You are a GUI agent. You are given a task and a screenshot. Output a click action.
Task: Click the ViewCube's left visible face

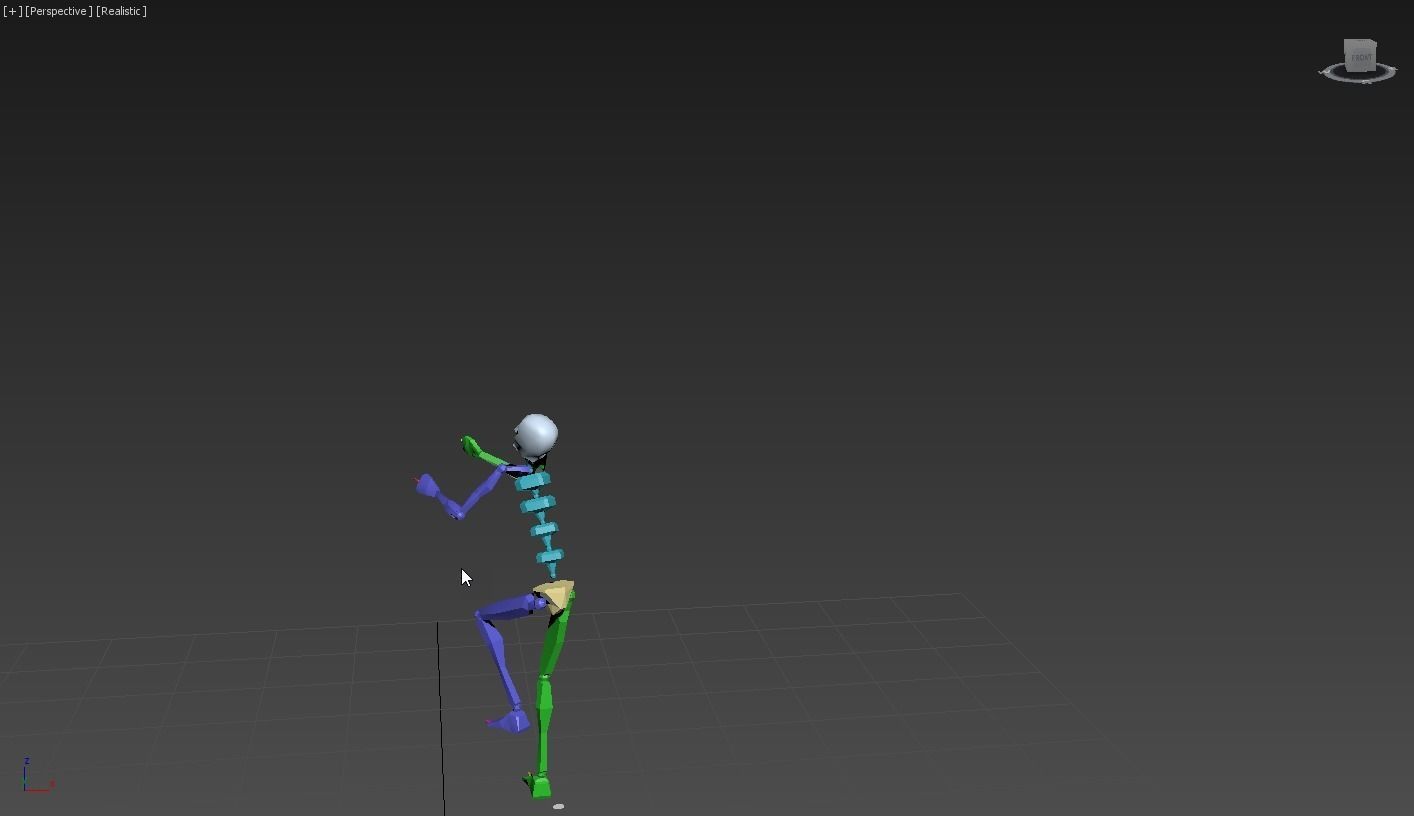tap(1345, 58)
